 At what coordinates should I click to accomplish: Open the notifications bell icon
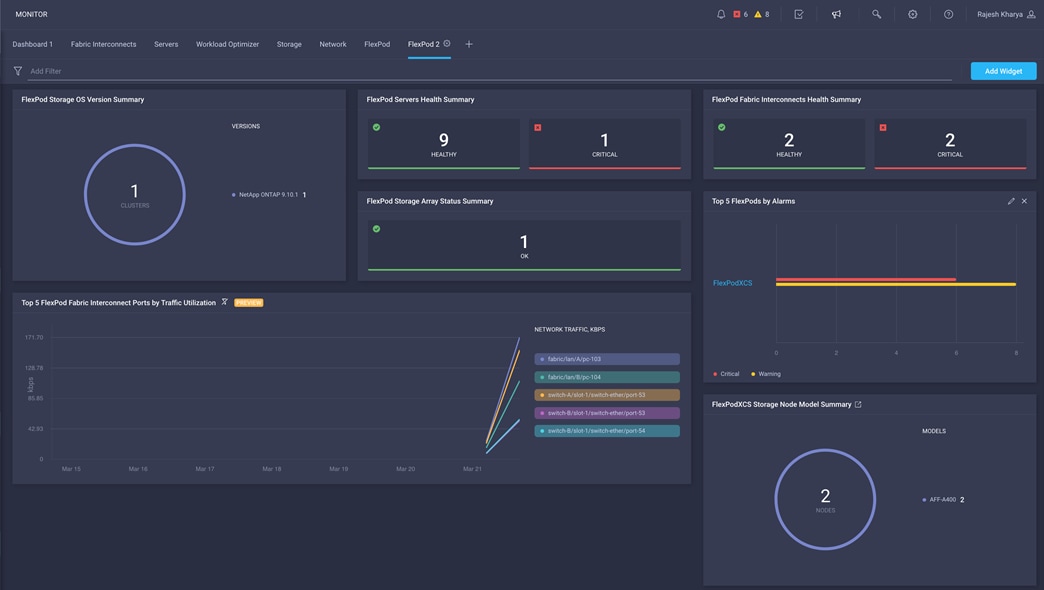coord(721,14)
